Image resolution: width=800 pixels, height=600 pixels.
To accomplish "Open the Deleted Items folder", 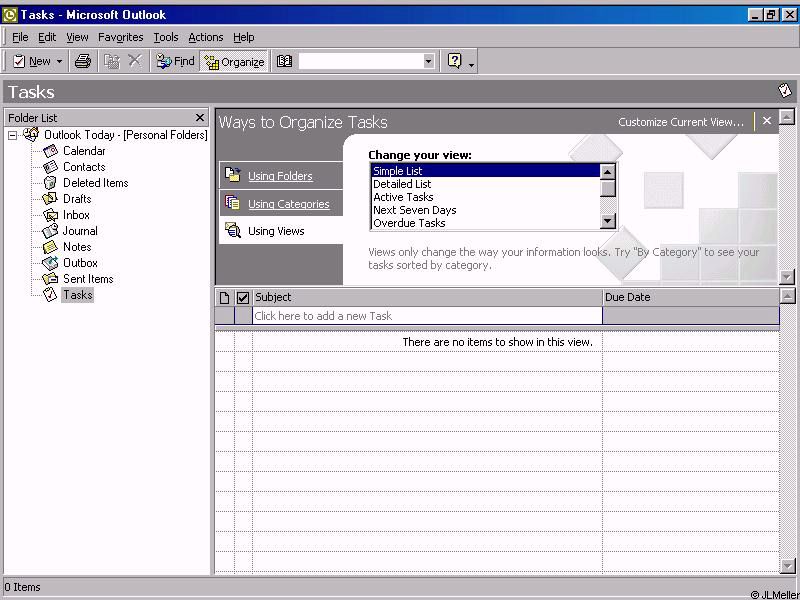I will tap(95, 183).
